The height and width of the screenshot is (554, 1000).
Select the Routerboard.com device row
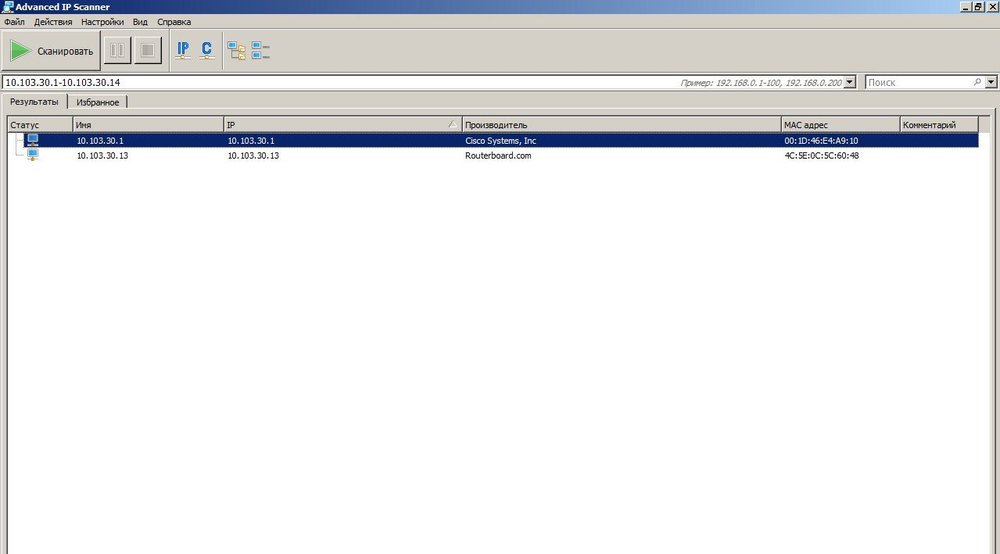point(498,156)
